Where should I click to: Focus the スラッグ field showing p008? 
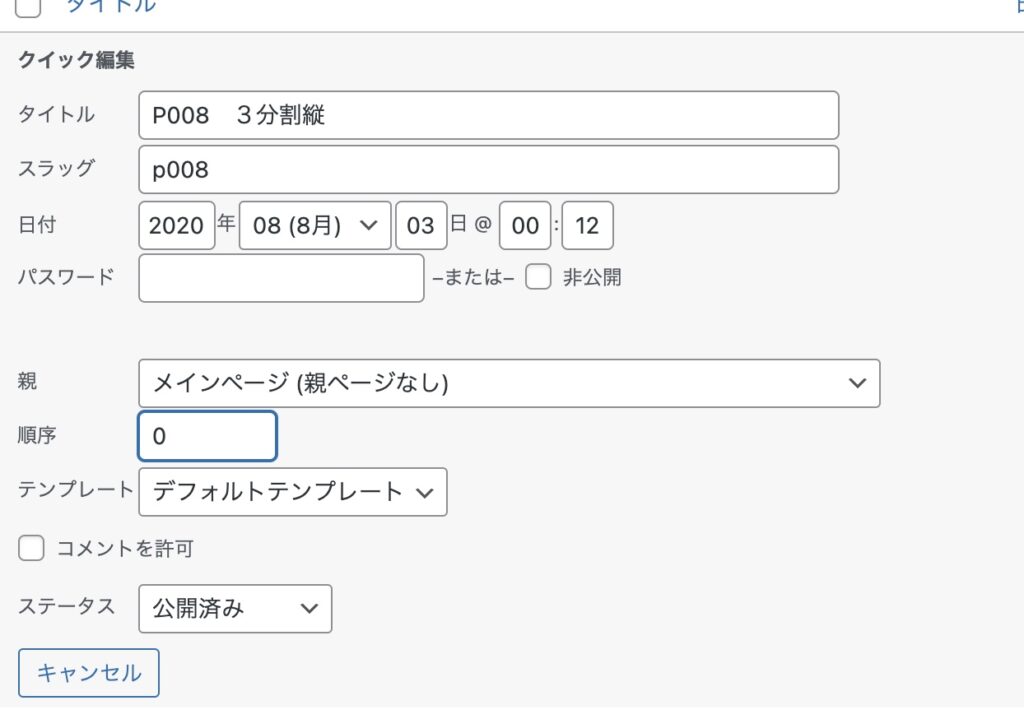point(488,170)
